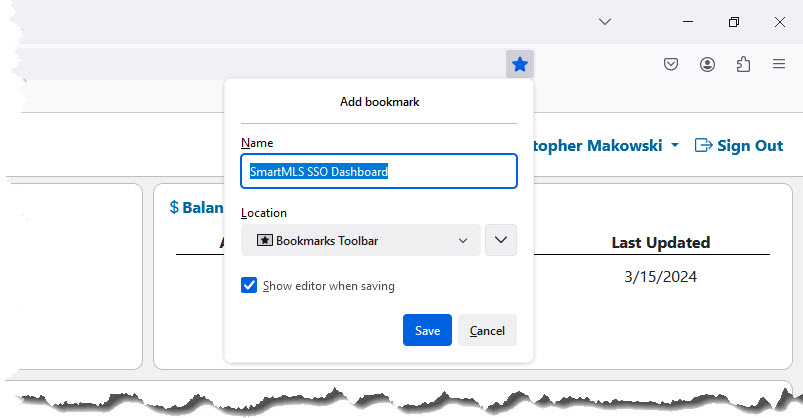This screenshot has height=418, width=803.
Task: Click the Show editor when saving label
Action: tap(329, 286)
